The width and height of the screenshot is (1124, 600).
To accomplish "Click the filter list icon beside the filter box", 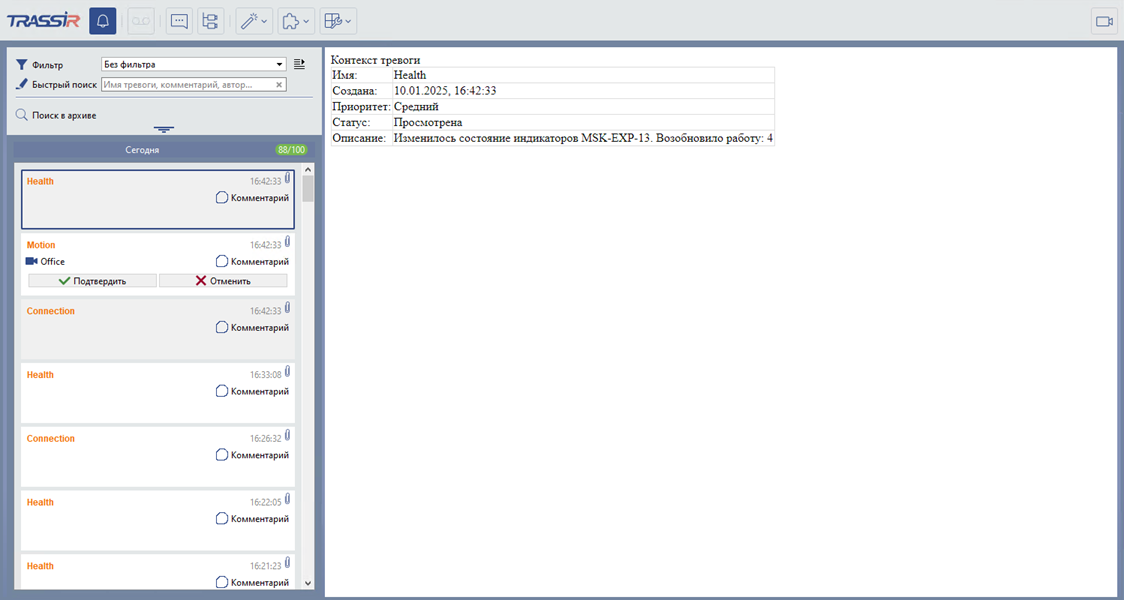I will point(299,64).
